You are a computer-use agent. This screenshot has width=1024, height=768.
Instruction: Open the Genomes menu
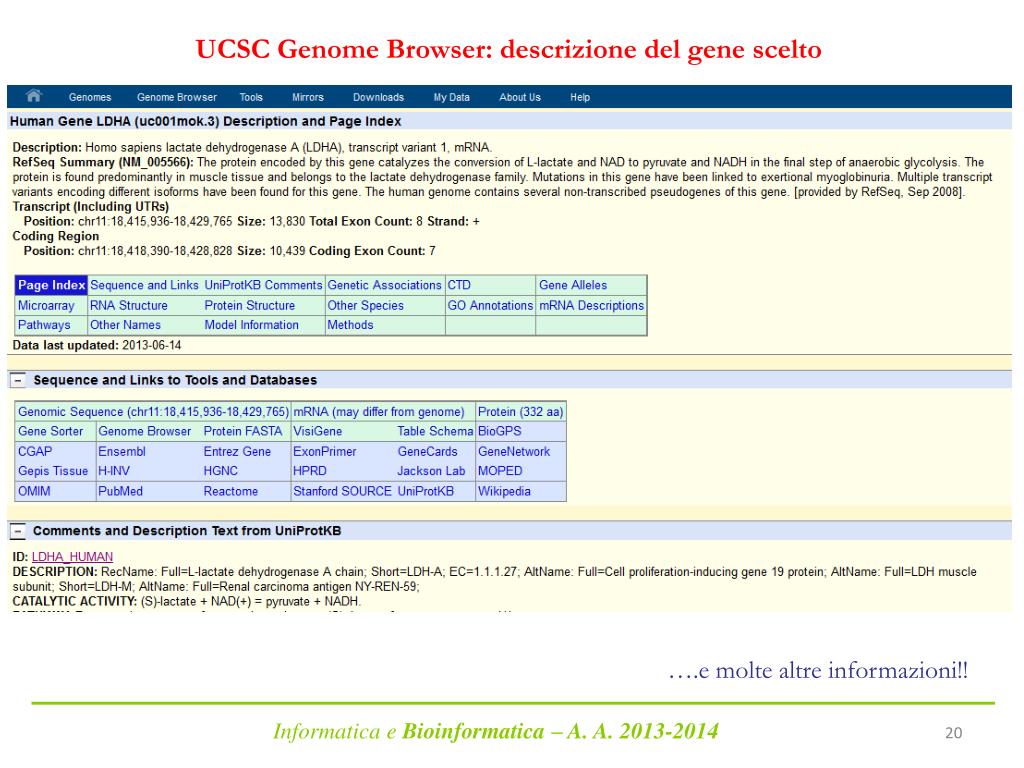[90, 97]
